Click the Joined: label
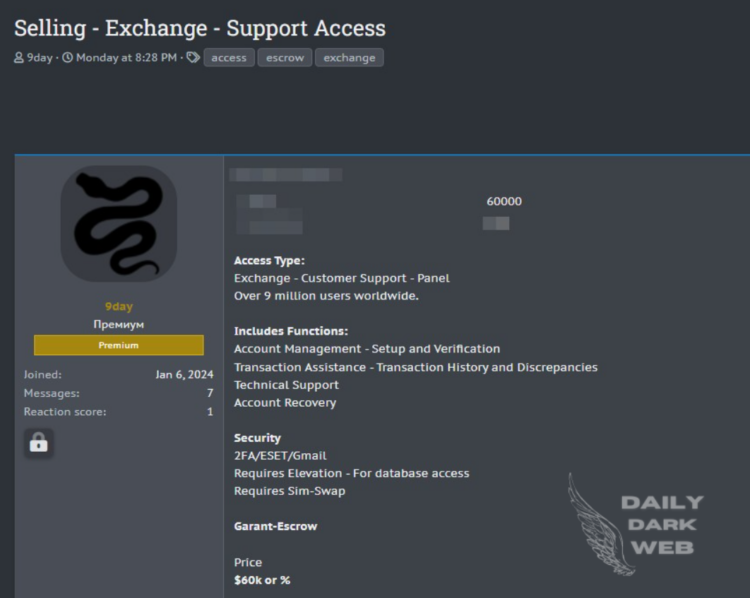750x598 pixels. pos(43,375)
